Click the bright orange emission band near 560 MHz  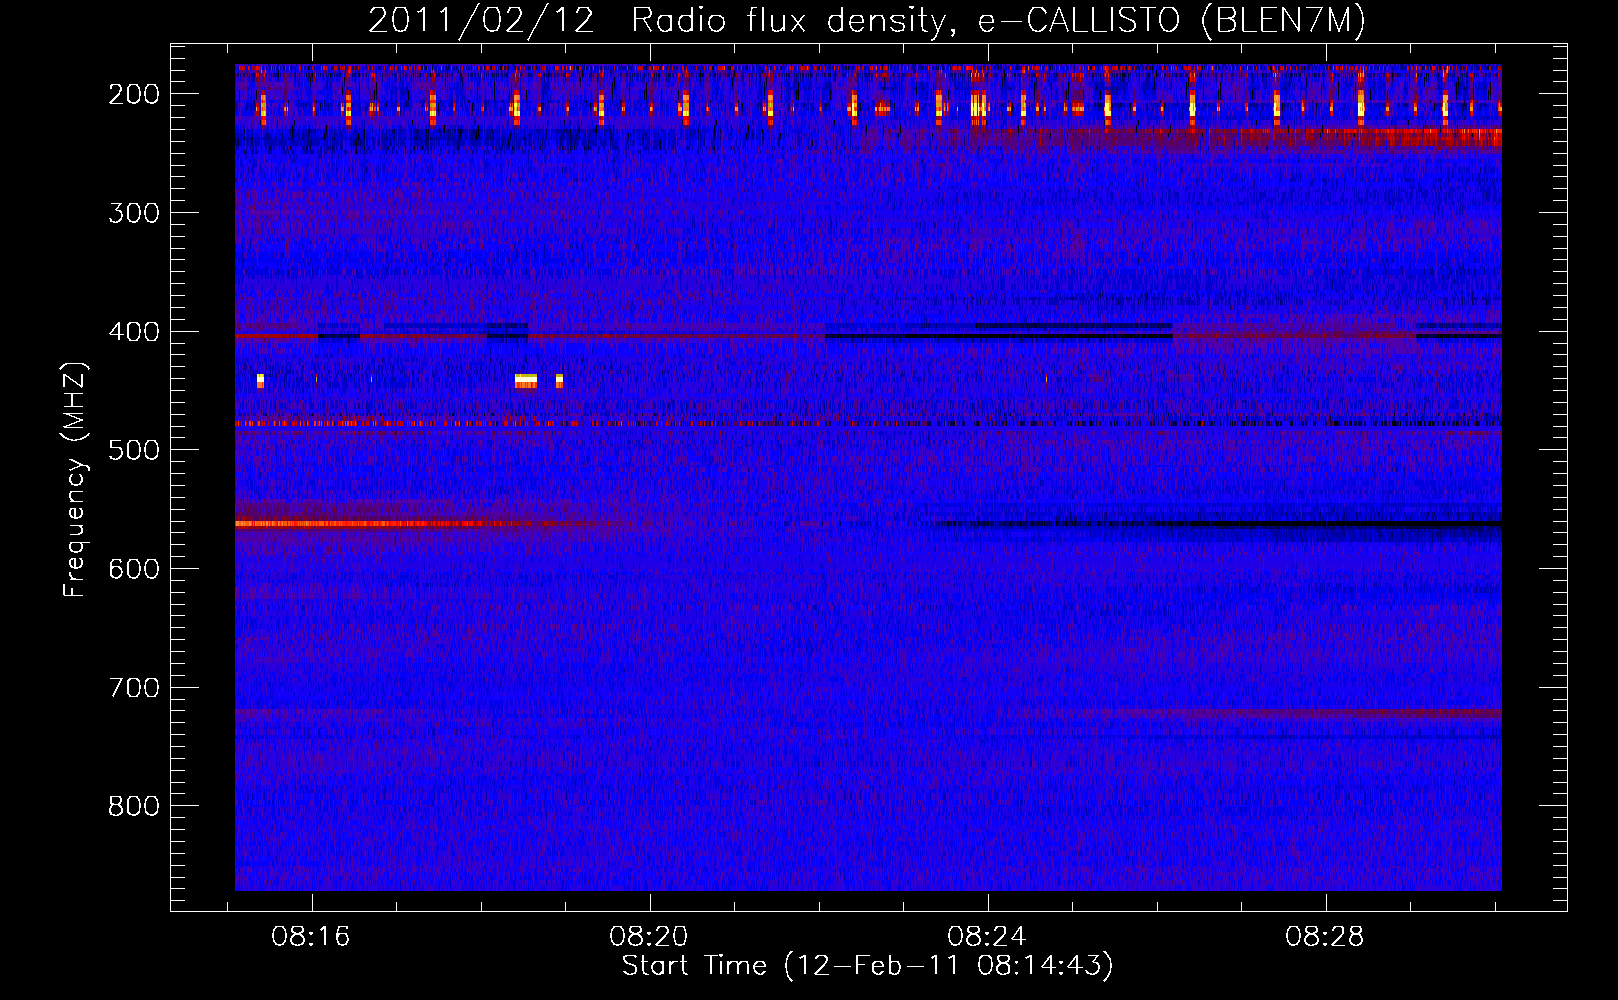coord(360,523)
